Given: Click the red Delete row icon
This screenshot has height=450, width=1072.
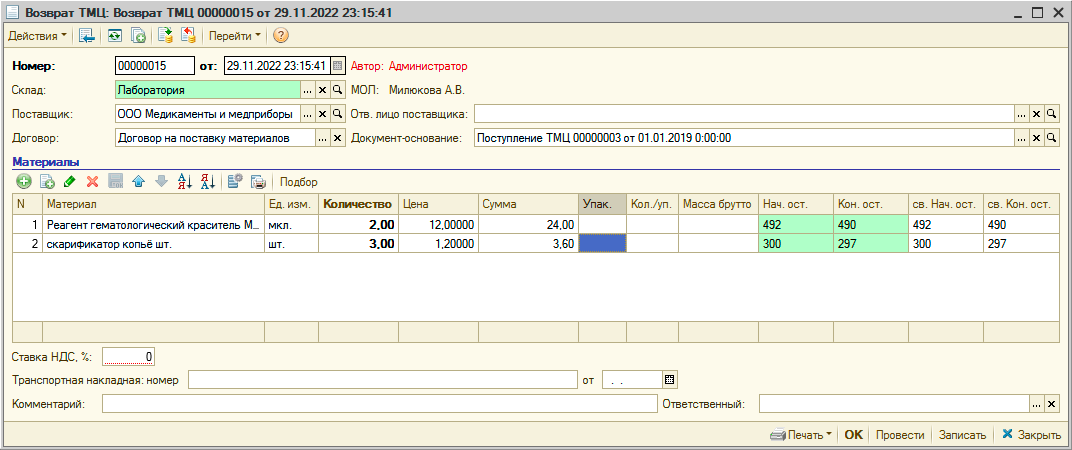Looking at the screenshot, I should tap(92, 182).
